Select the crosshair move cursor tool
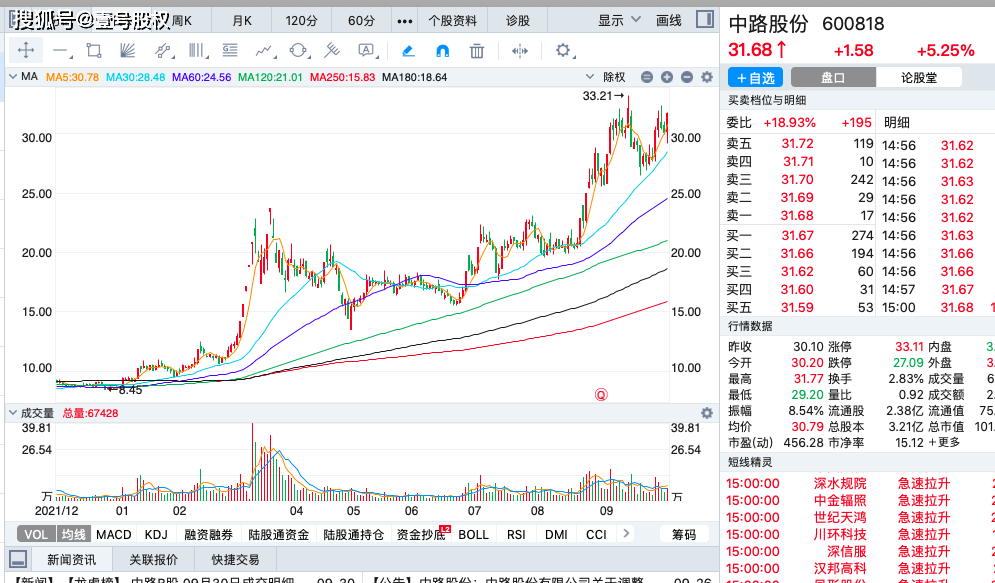995x583 pixels. (x=26, y=51)
